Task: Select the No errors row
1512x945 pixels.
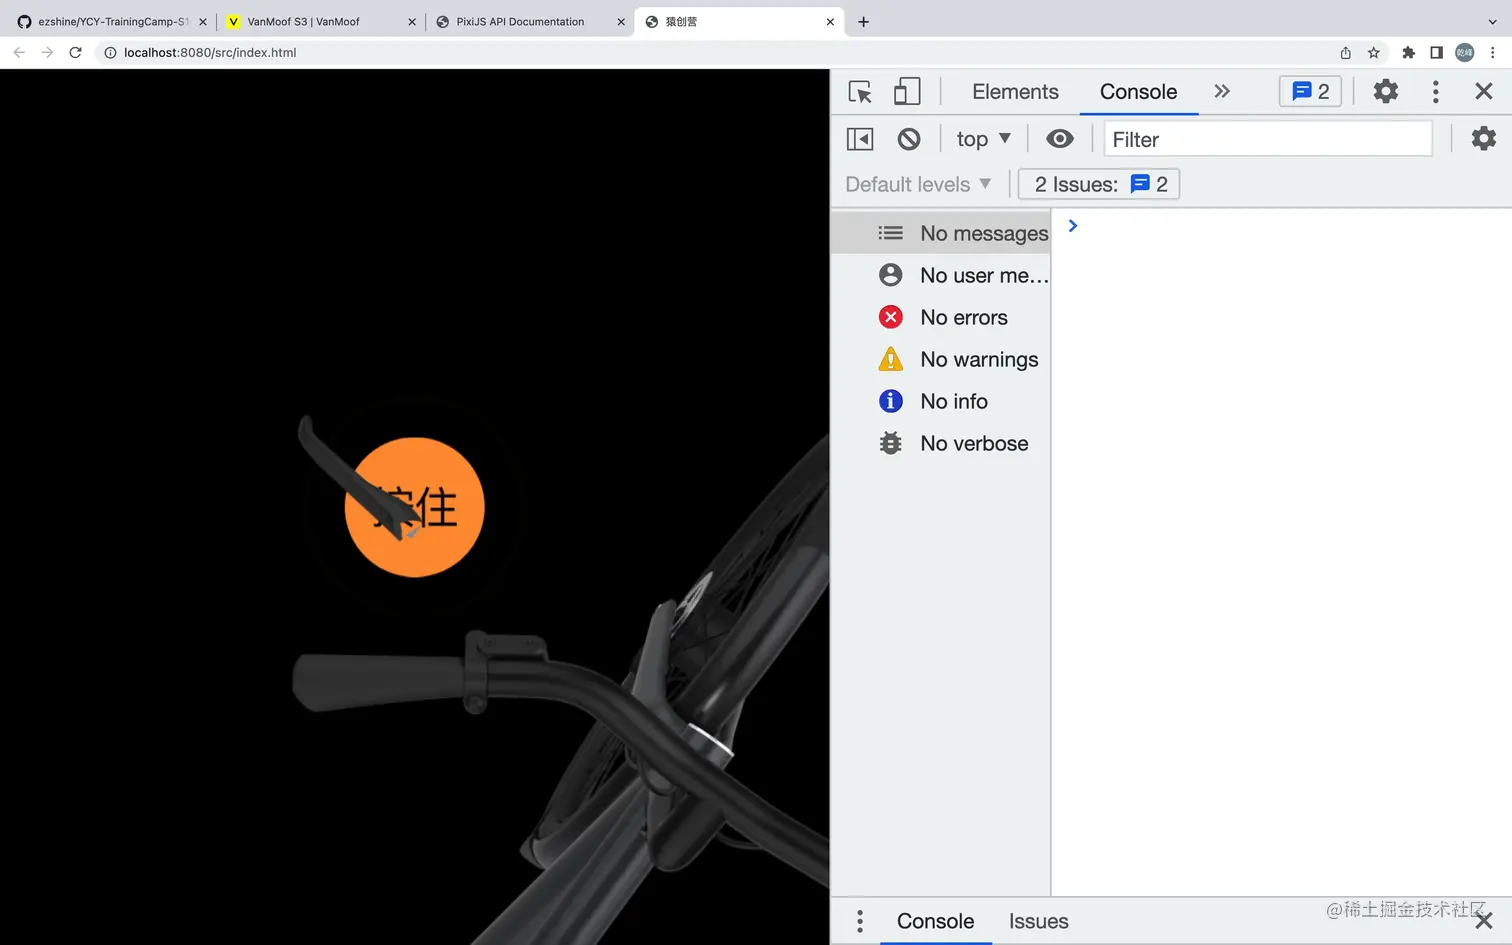Action: coord(940,317)
